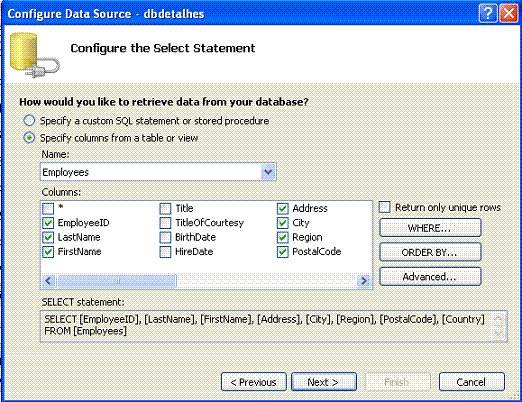
Task: Toggle Return only unique rows
Action: [x=384, y=207]
